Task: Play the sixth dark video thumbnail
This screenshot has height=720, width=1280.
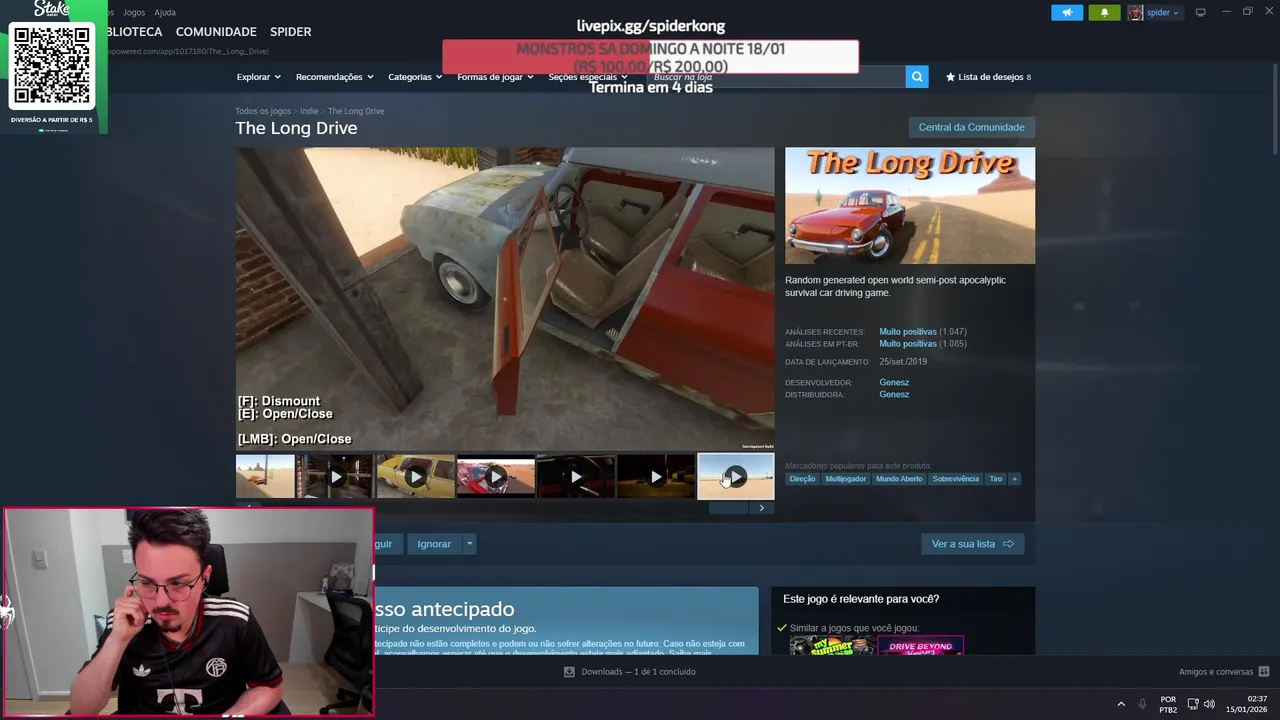Action: pyautogui.click(x=655, y=476)
